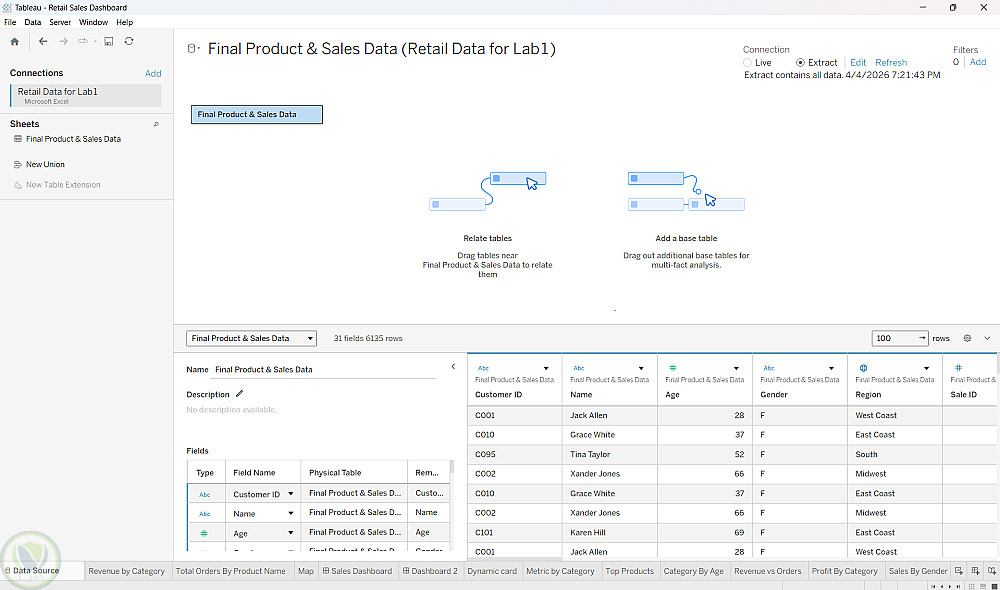Edit description using the pencil icon
Screen dimensions: 1000x590
pyautogui.click(x=239, y=394)
